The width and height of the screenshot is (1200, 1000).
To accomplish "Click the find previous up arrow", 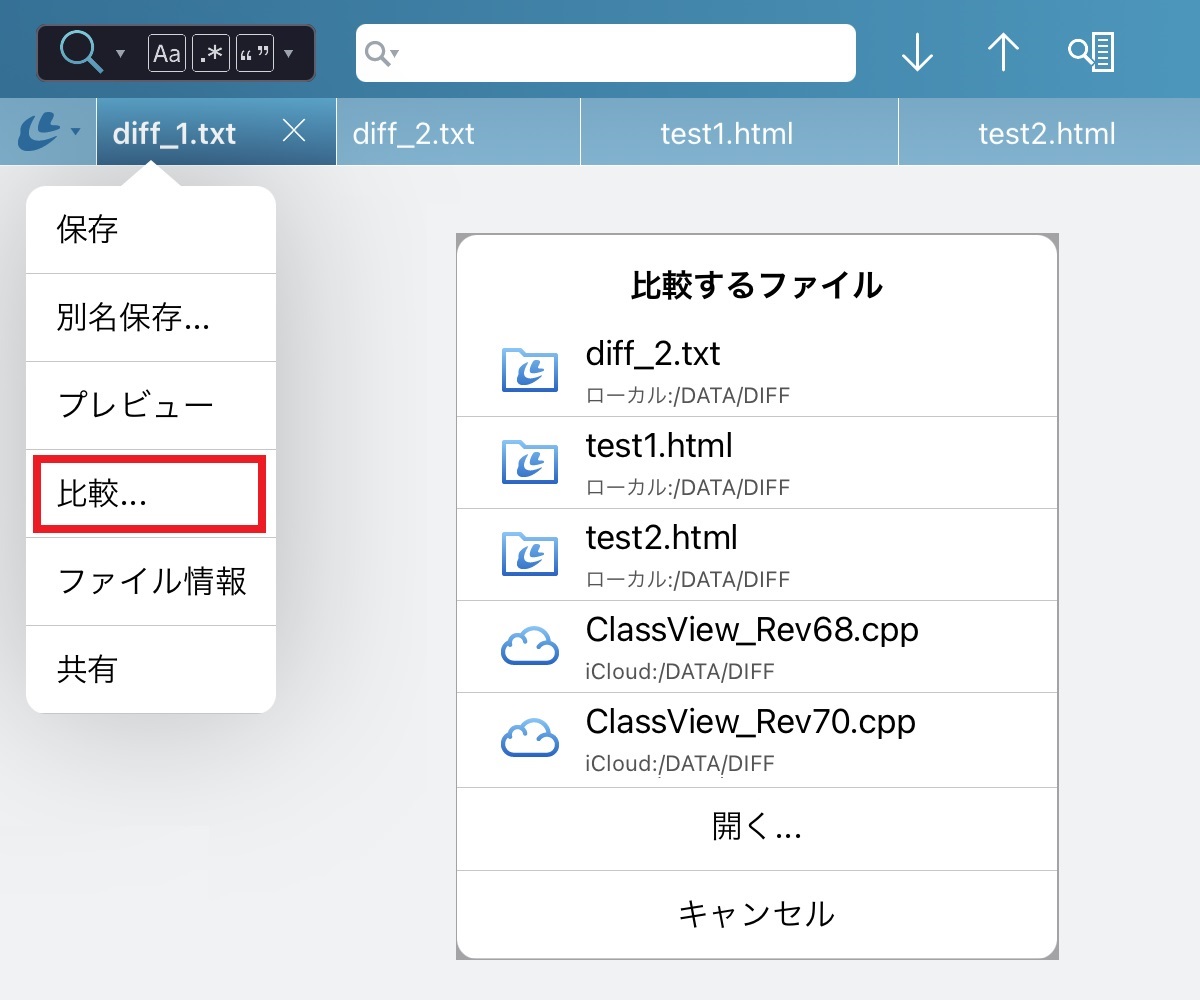I will tap(1002, 53).
